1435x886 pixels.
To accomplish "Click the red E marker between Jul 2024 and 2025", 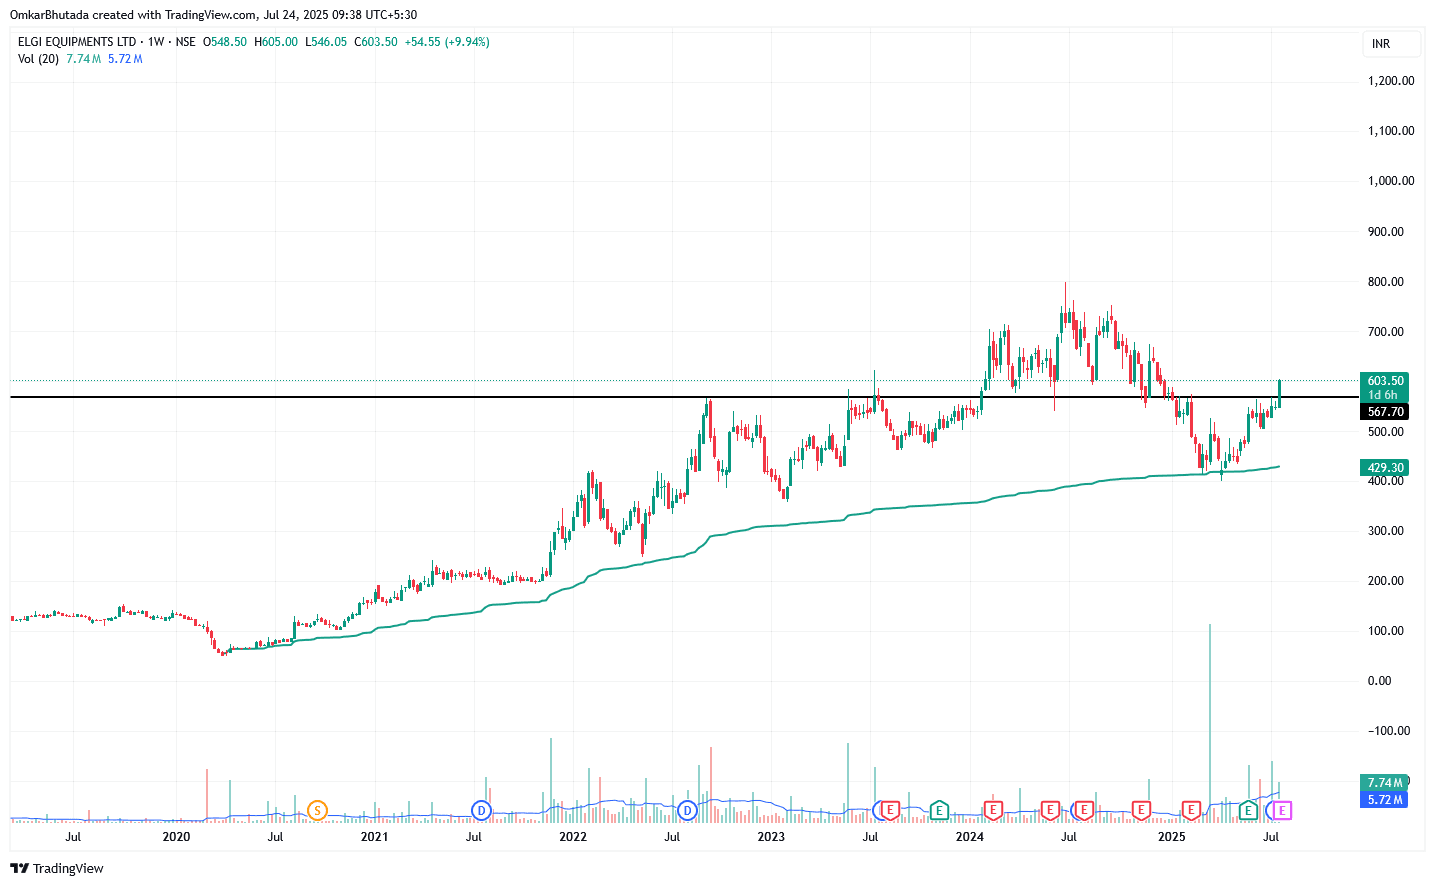I will tap(1140, 810).
